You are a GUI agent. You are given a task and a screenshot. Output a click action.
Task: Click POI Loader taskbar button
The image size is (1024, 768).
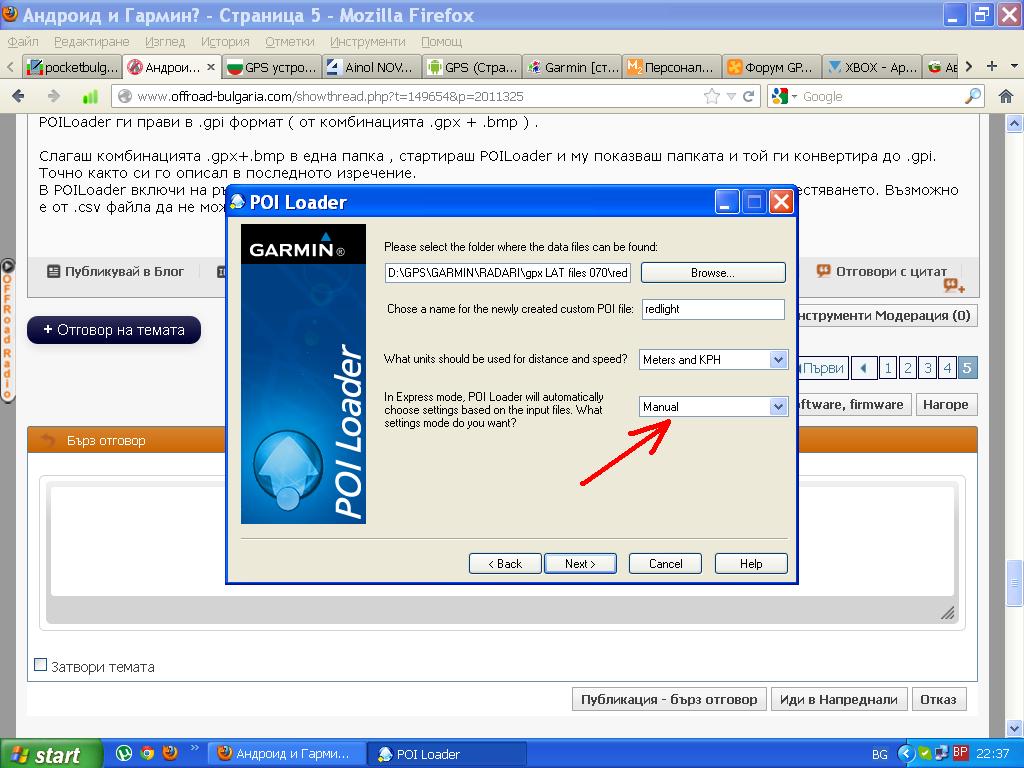[x=447, y=754]
